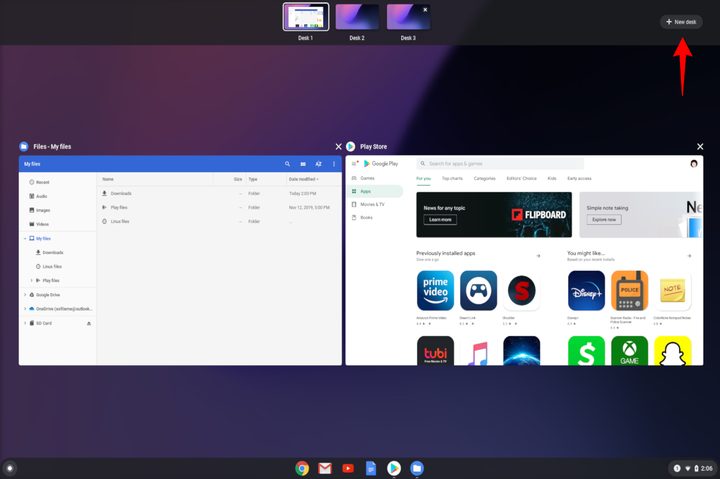Expand the Google Drive sidebar node

coord(25,295)
